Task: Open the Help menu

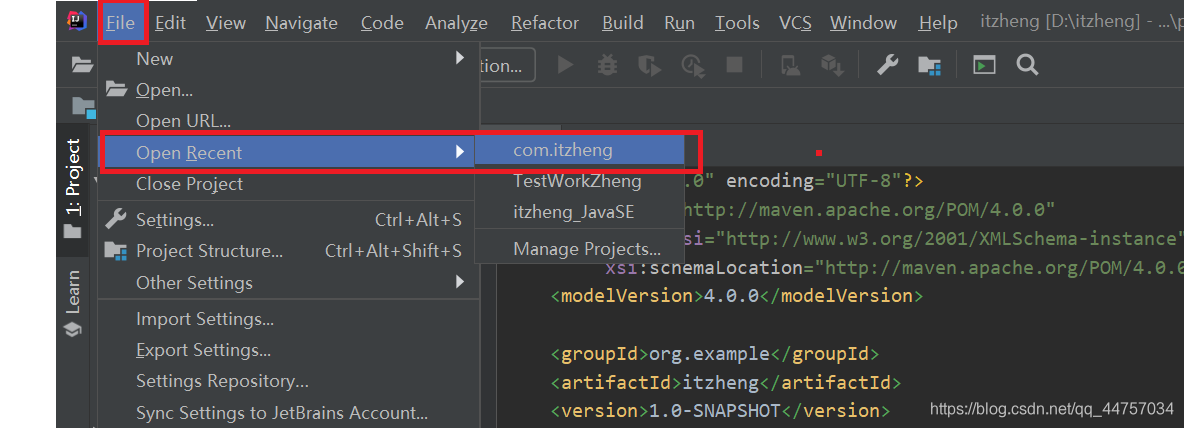Action: [x=938, y=23]
